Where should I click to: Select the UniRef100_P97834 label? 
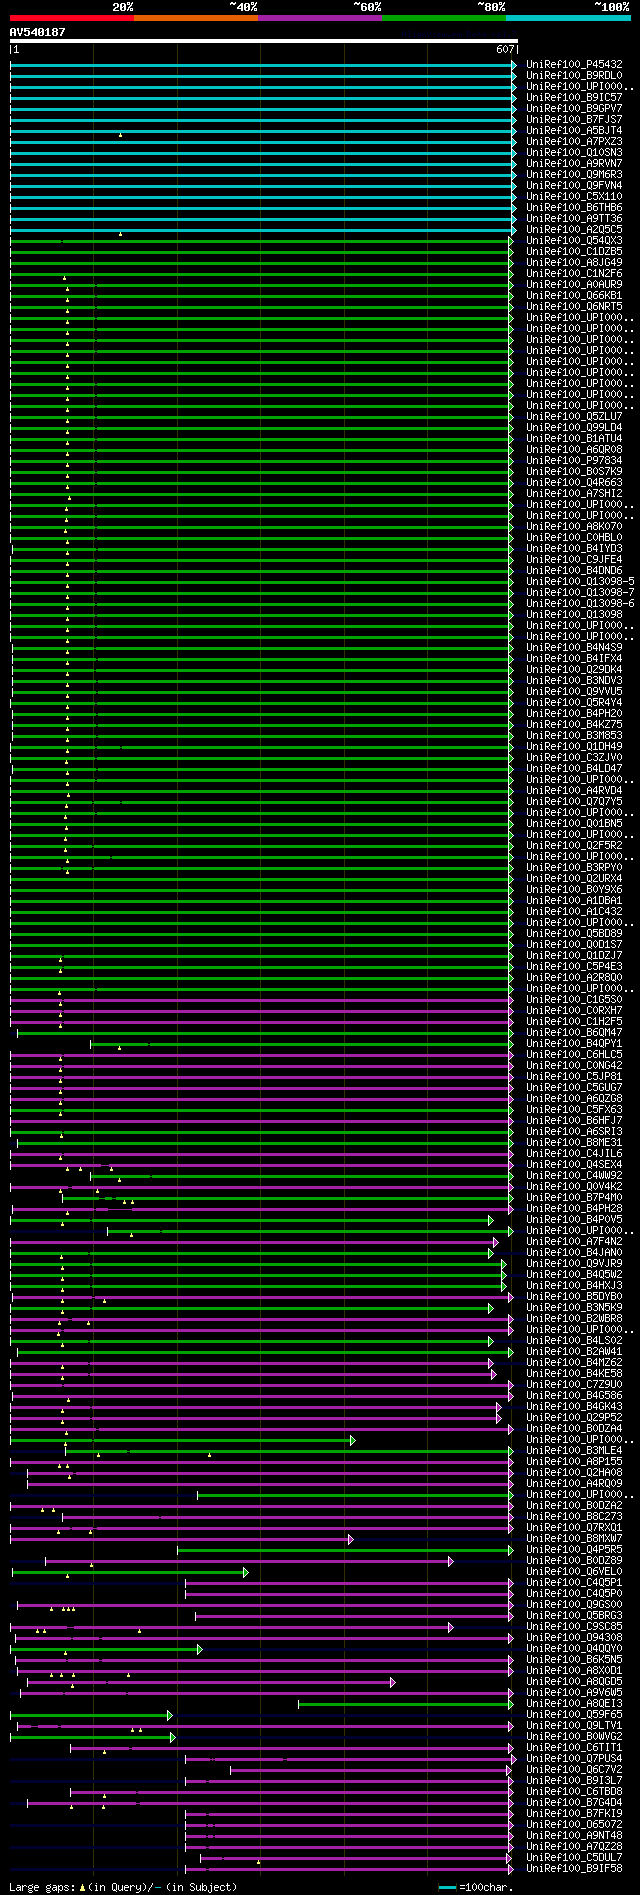tap(574, 460)
